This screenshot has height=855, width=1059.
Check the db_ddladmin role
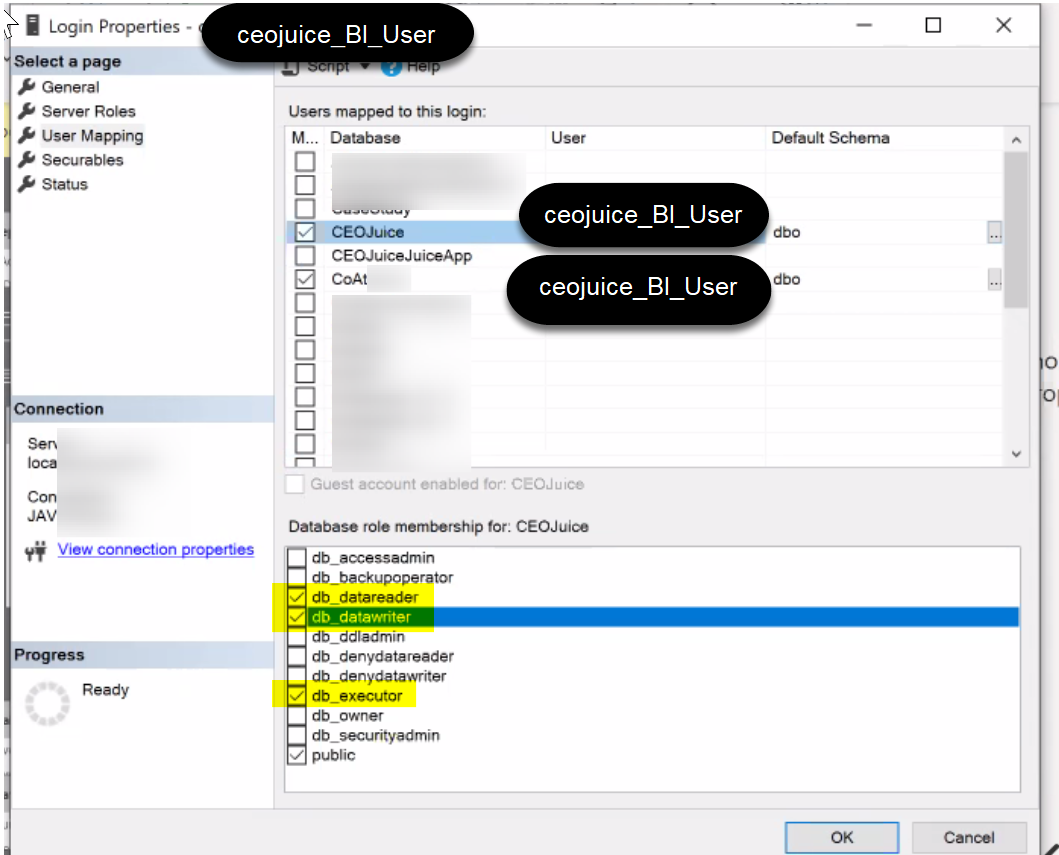[x=296, y=637]
